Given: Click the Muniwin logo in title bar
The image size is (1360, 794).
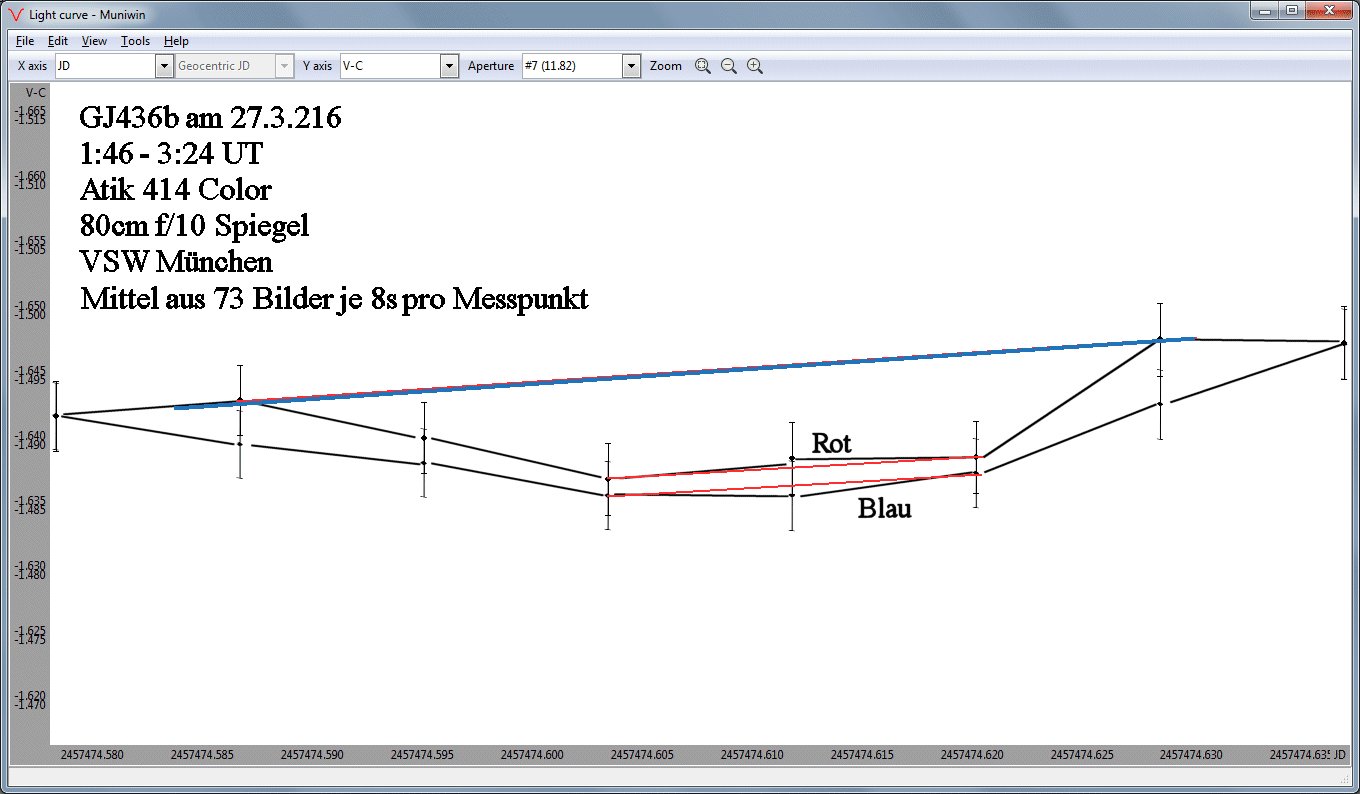Looking at the screenshot, I should pyautogui.click(x=14, y=11).
